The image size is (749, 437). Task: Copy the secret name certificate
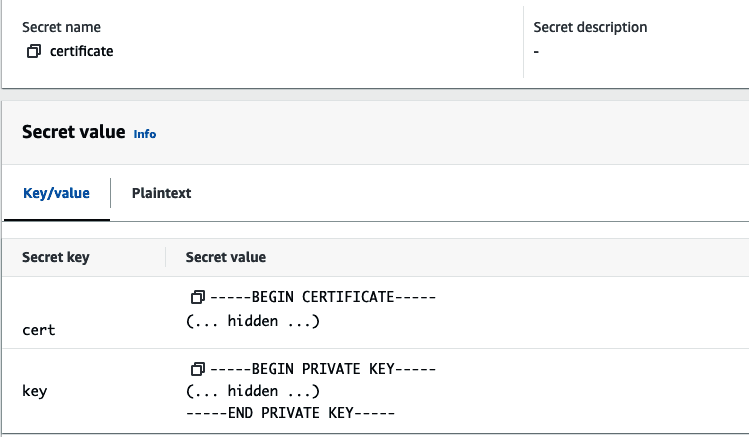tap(33, 51)
